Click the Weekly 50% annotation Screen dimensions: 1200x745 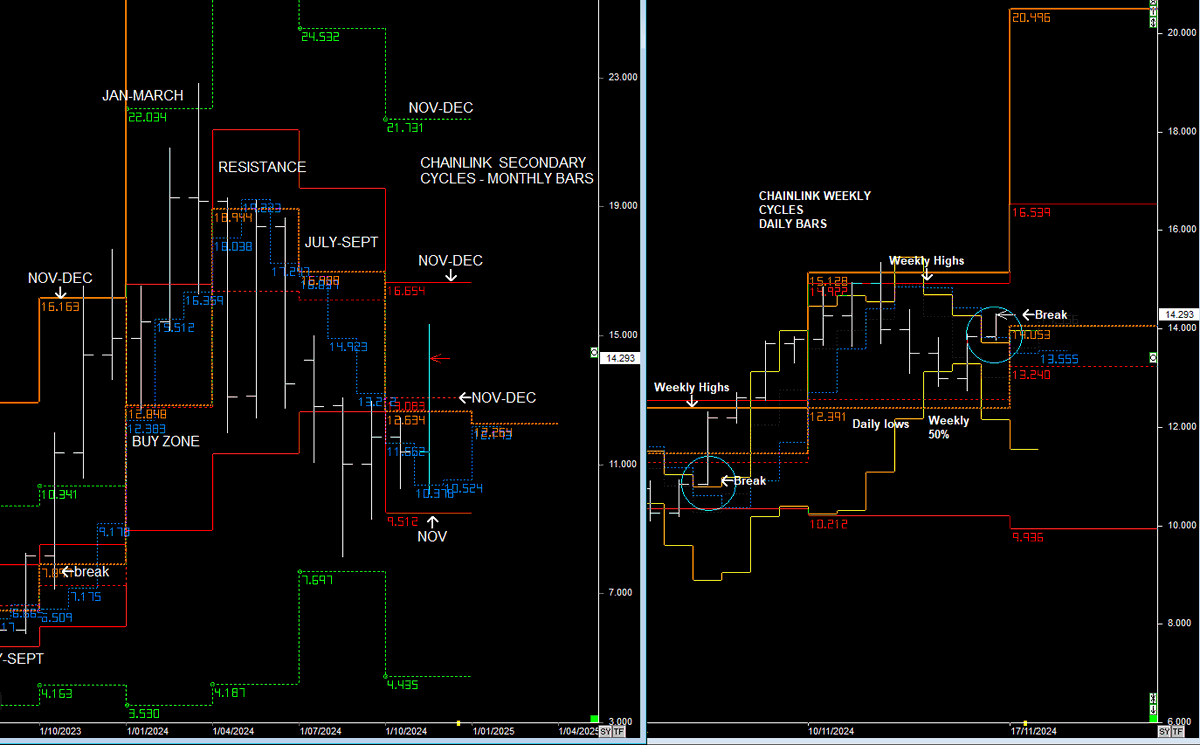point(948,428)
